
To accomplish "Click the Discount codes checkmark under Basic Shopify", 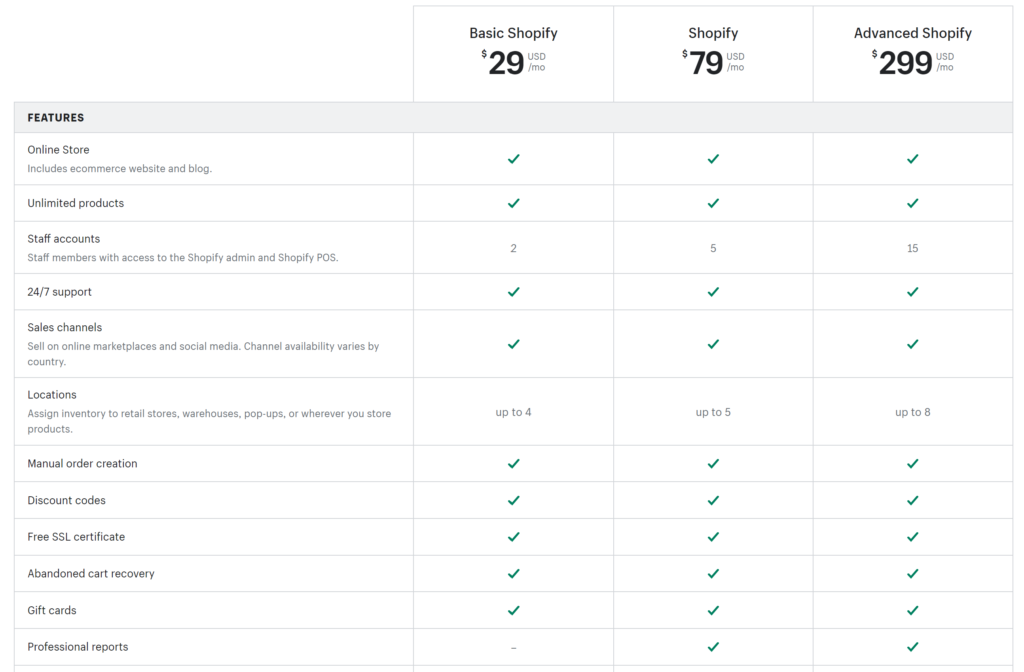I will (513, 500).
